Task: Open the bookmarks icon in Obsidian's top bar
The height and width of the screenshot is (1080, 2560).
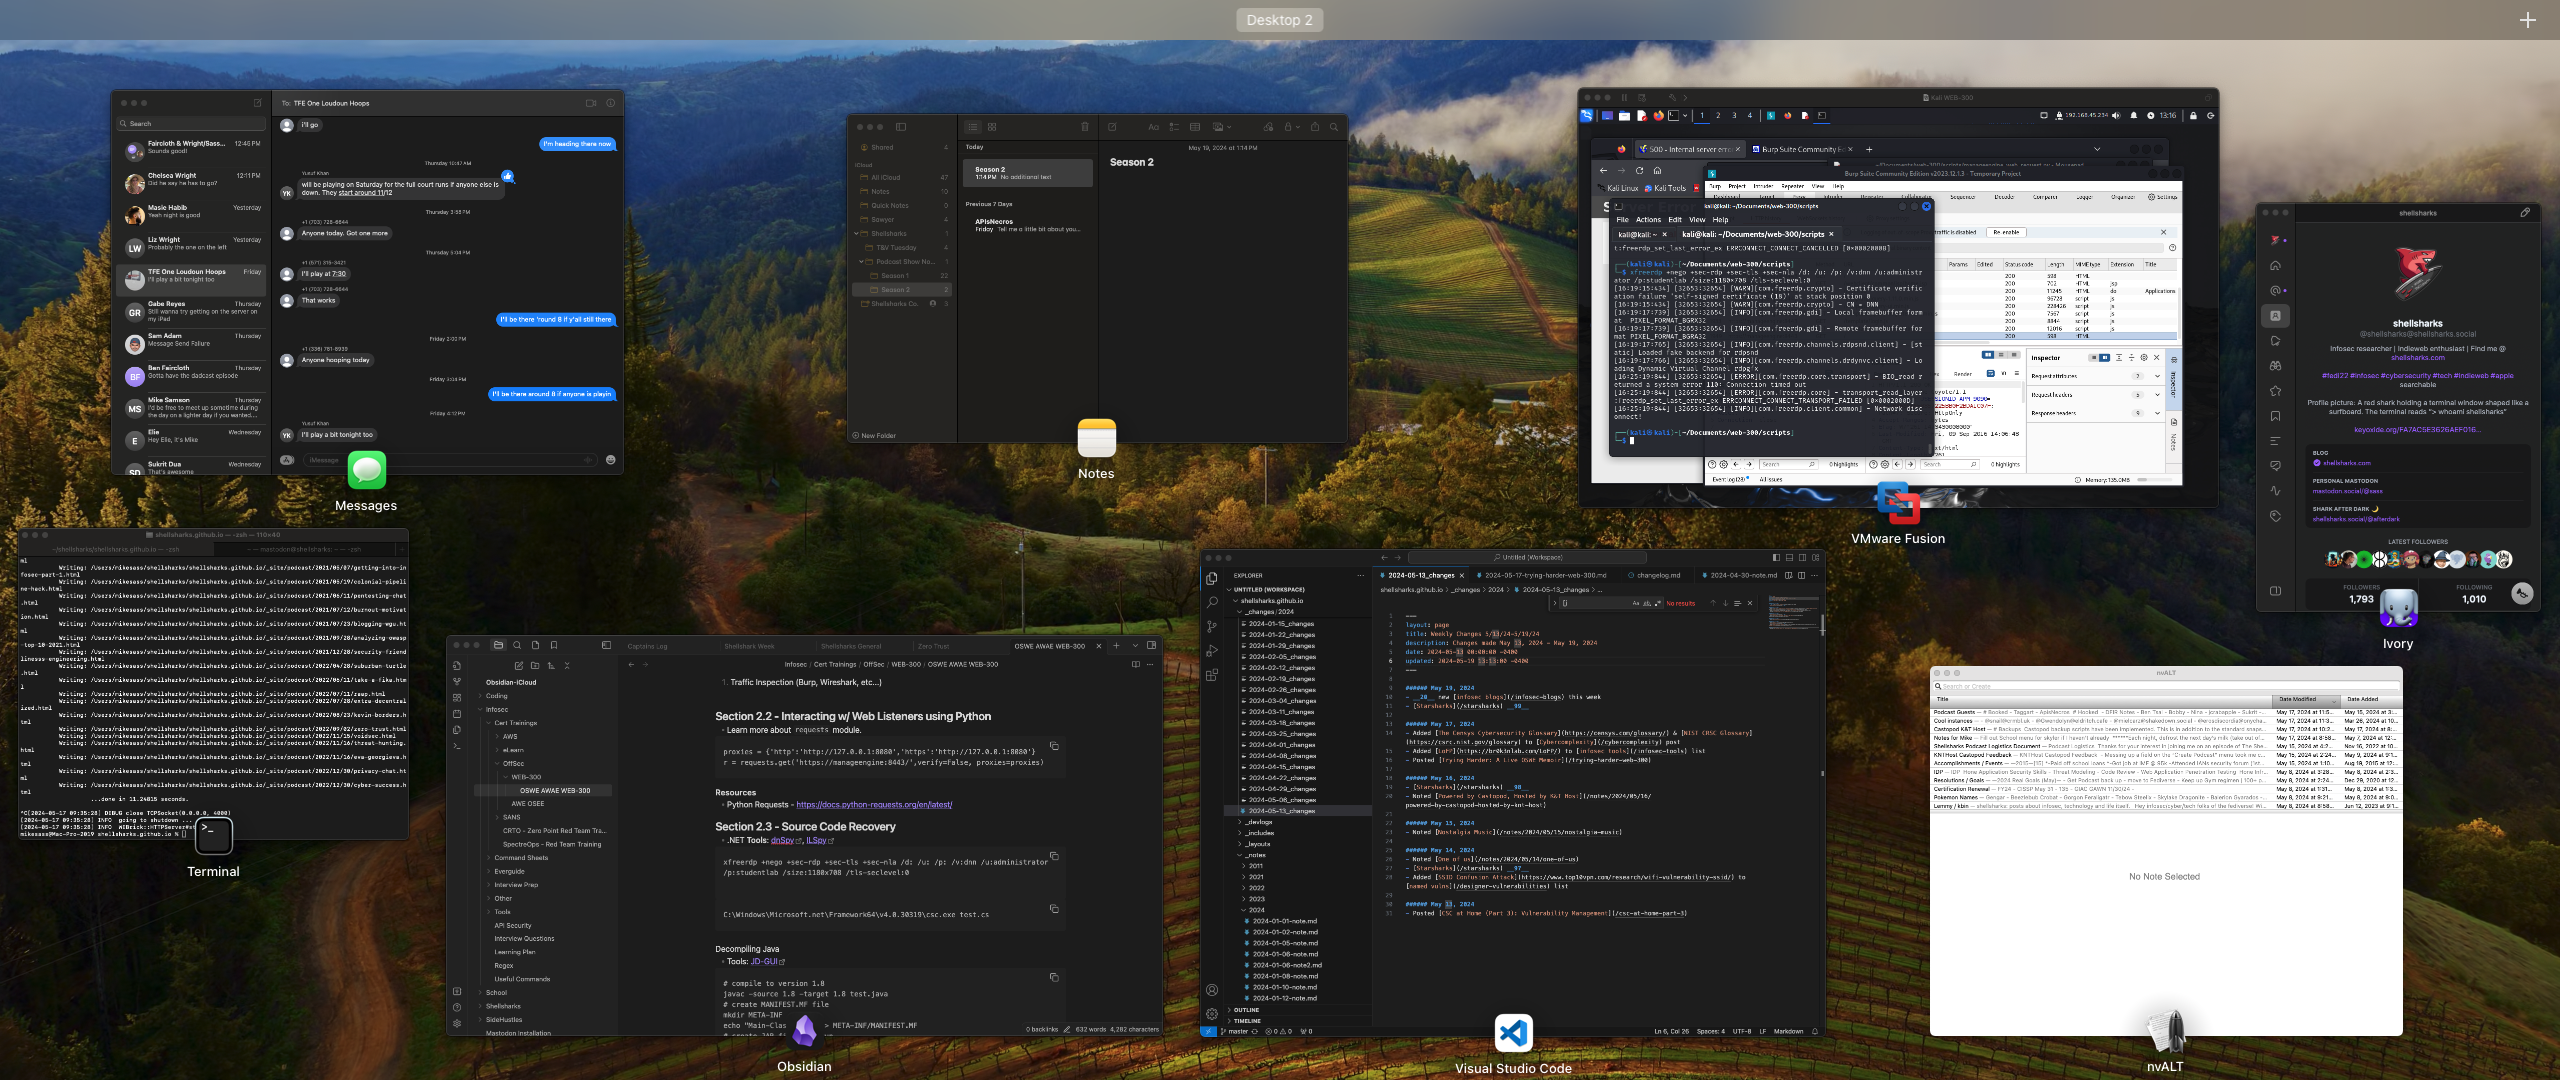Action: pyautogui.click(x=554, y=645)
